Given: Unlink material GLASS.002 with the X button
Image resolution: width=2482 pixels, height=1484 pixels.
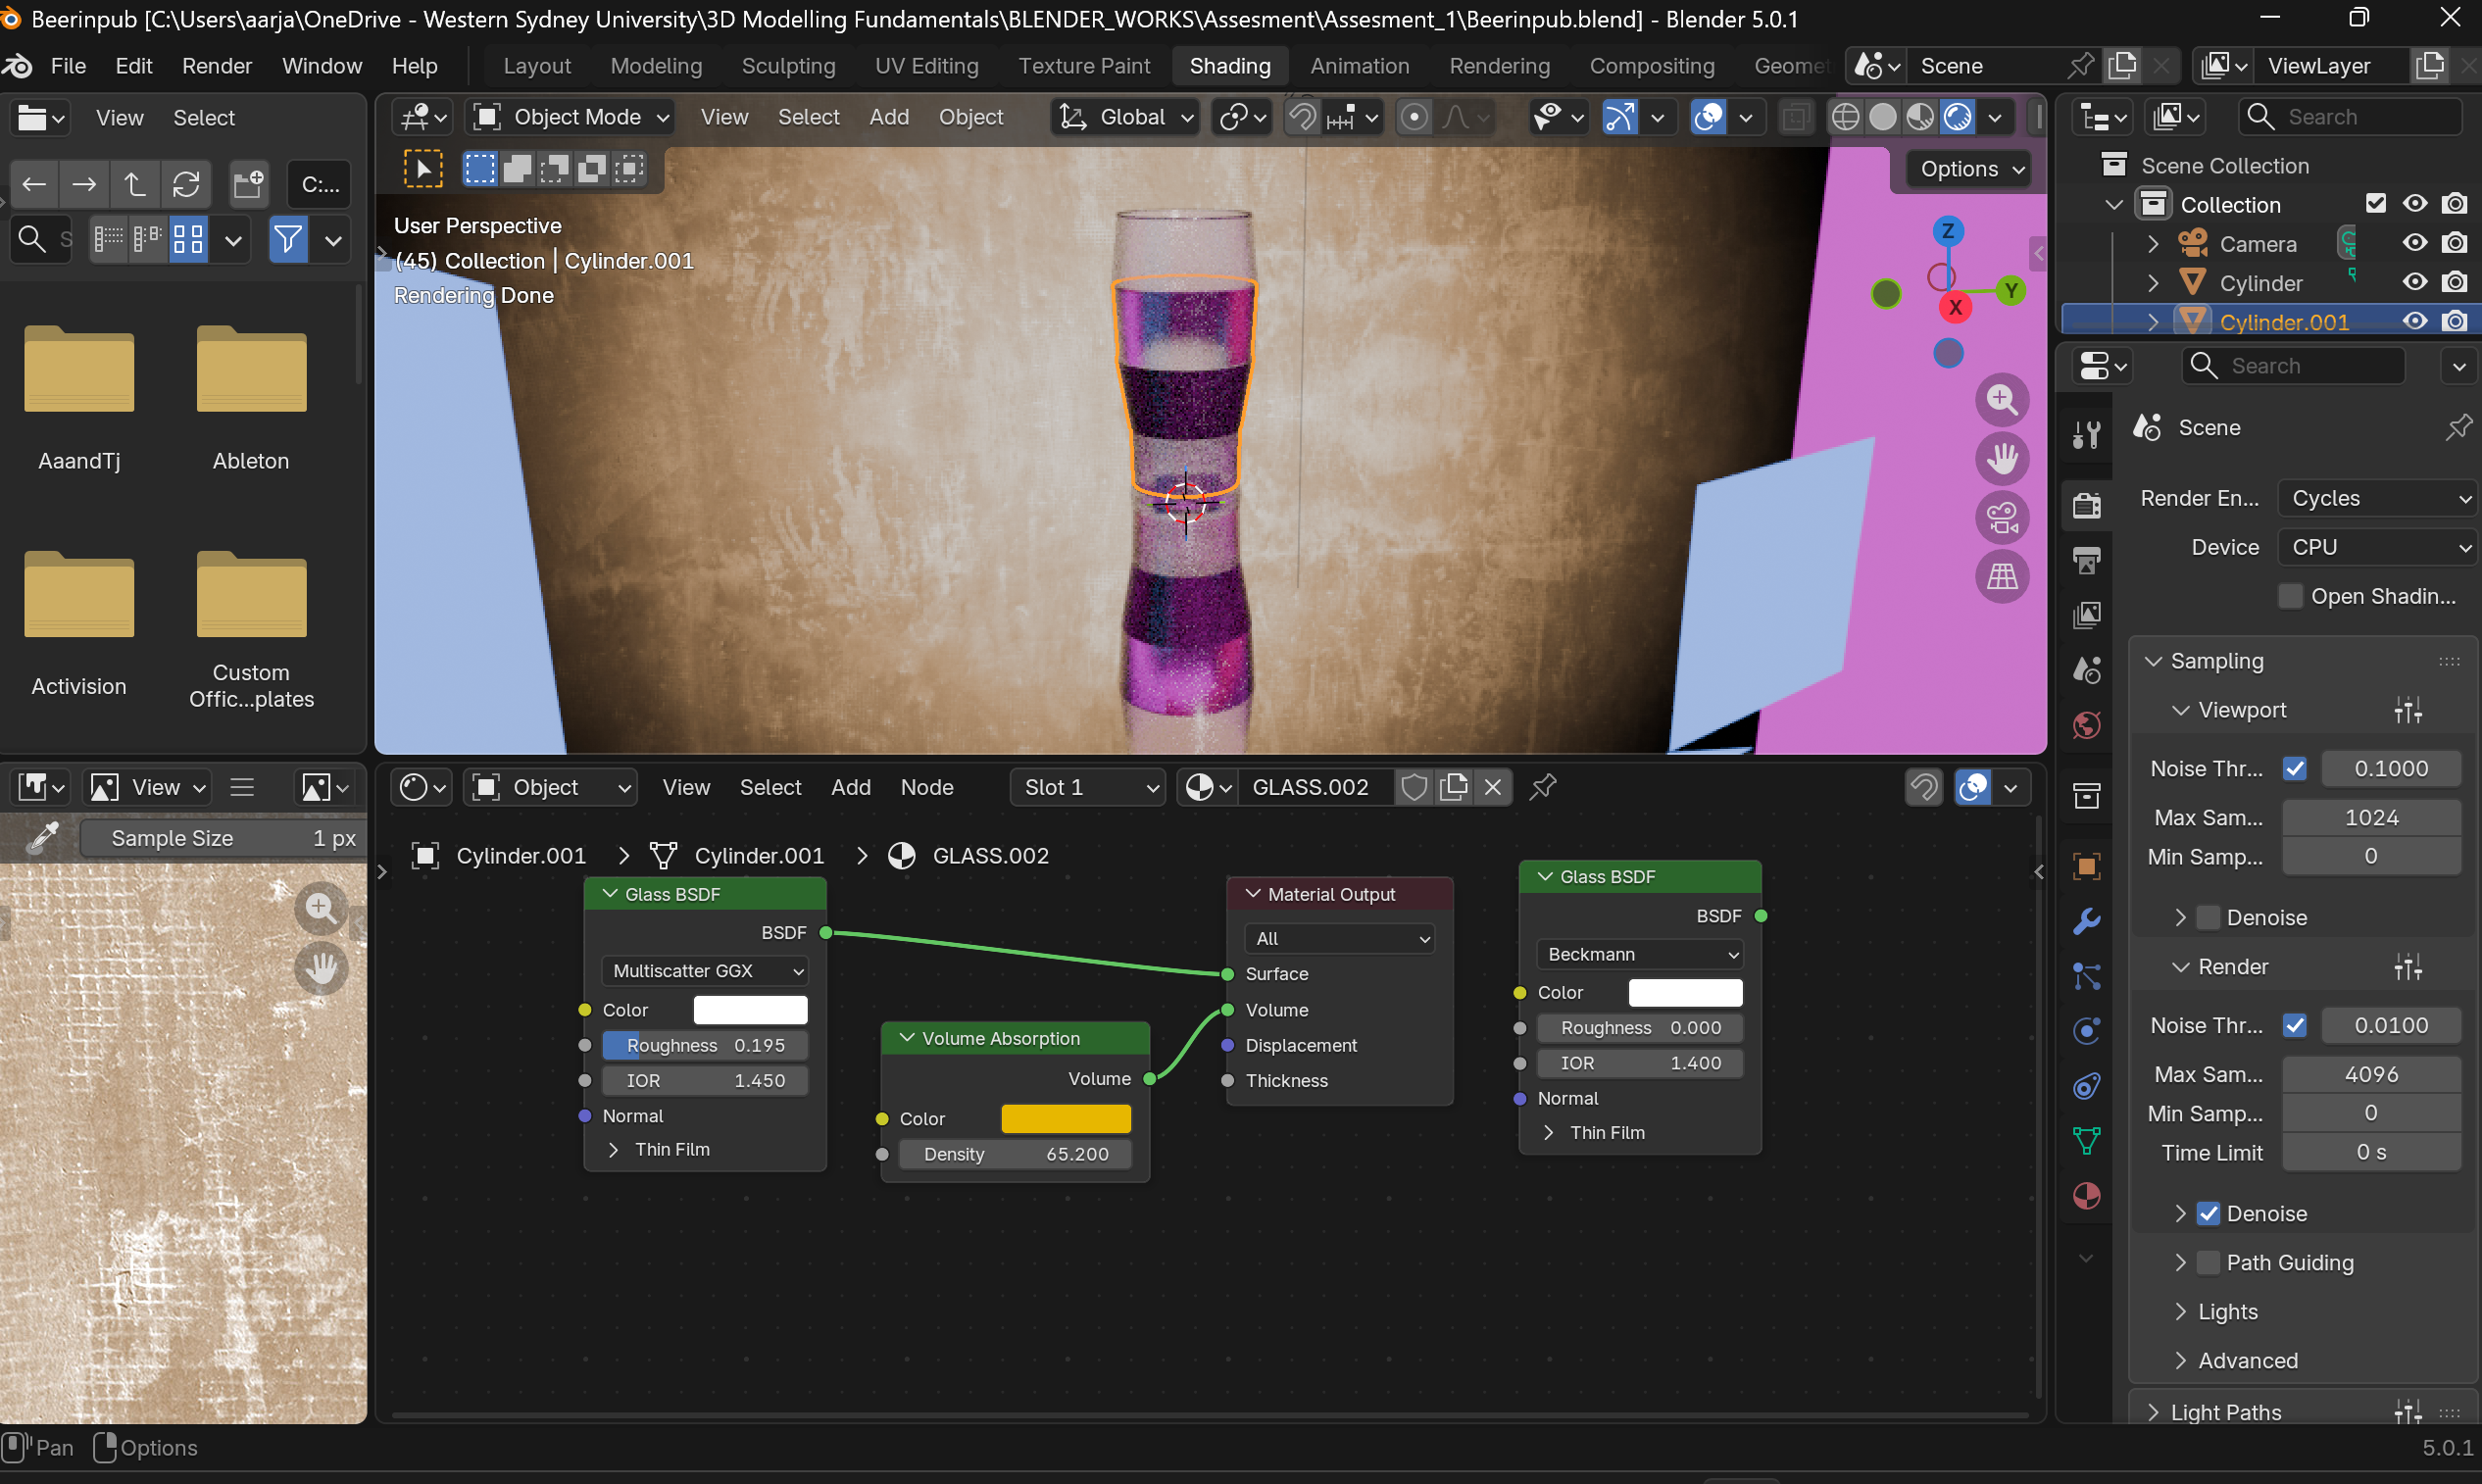Looking at the screenshot, I should [x=1493, y=788].
